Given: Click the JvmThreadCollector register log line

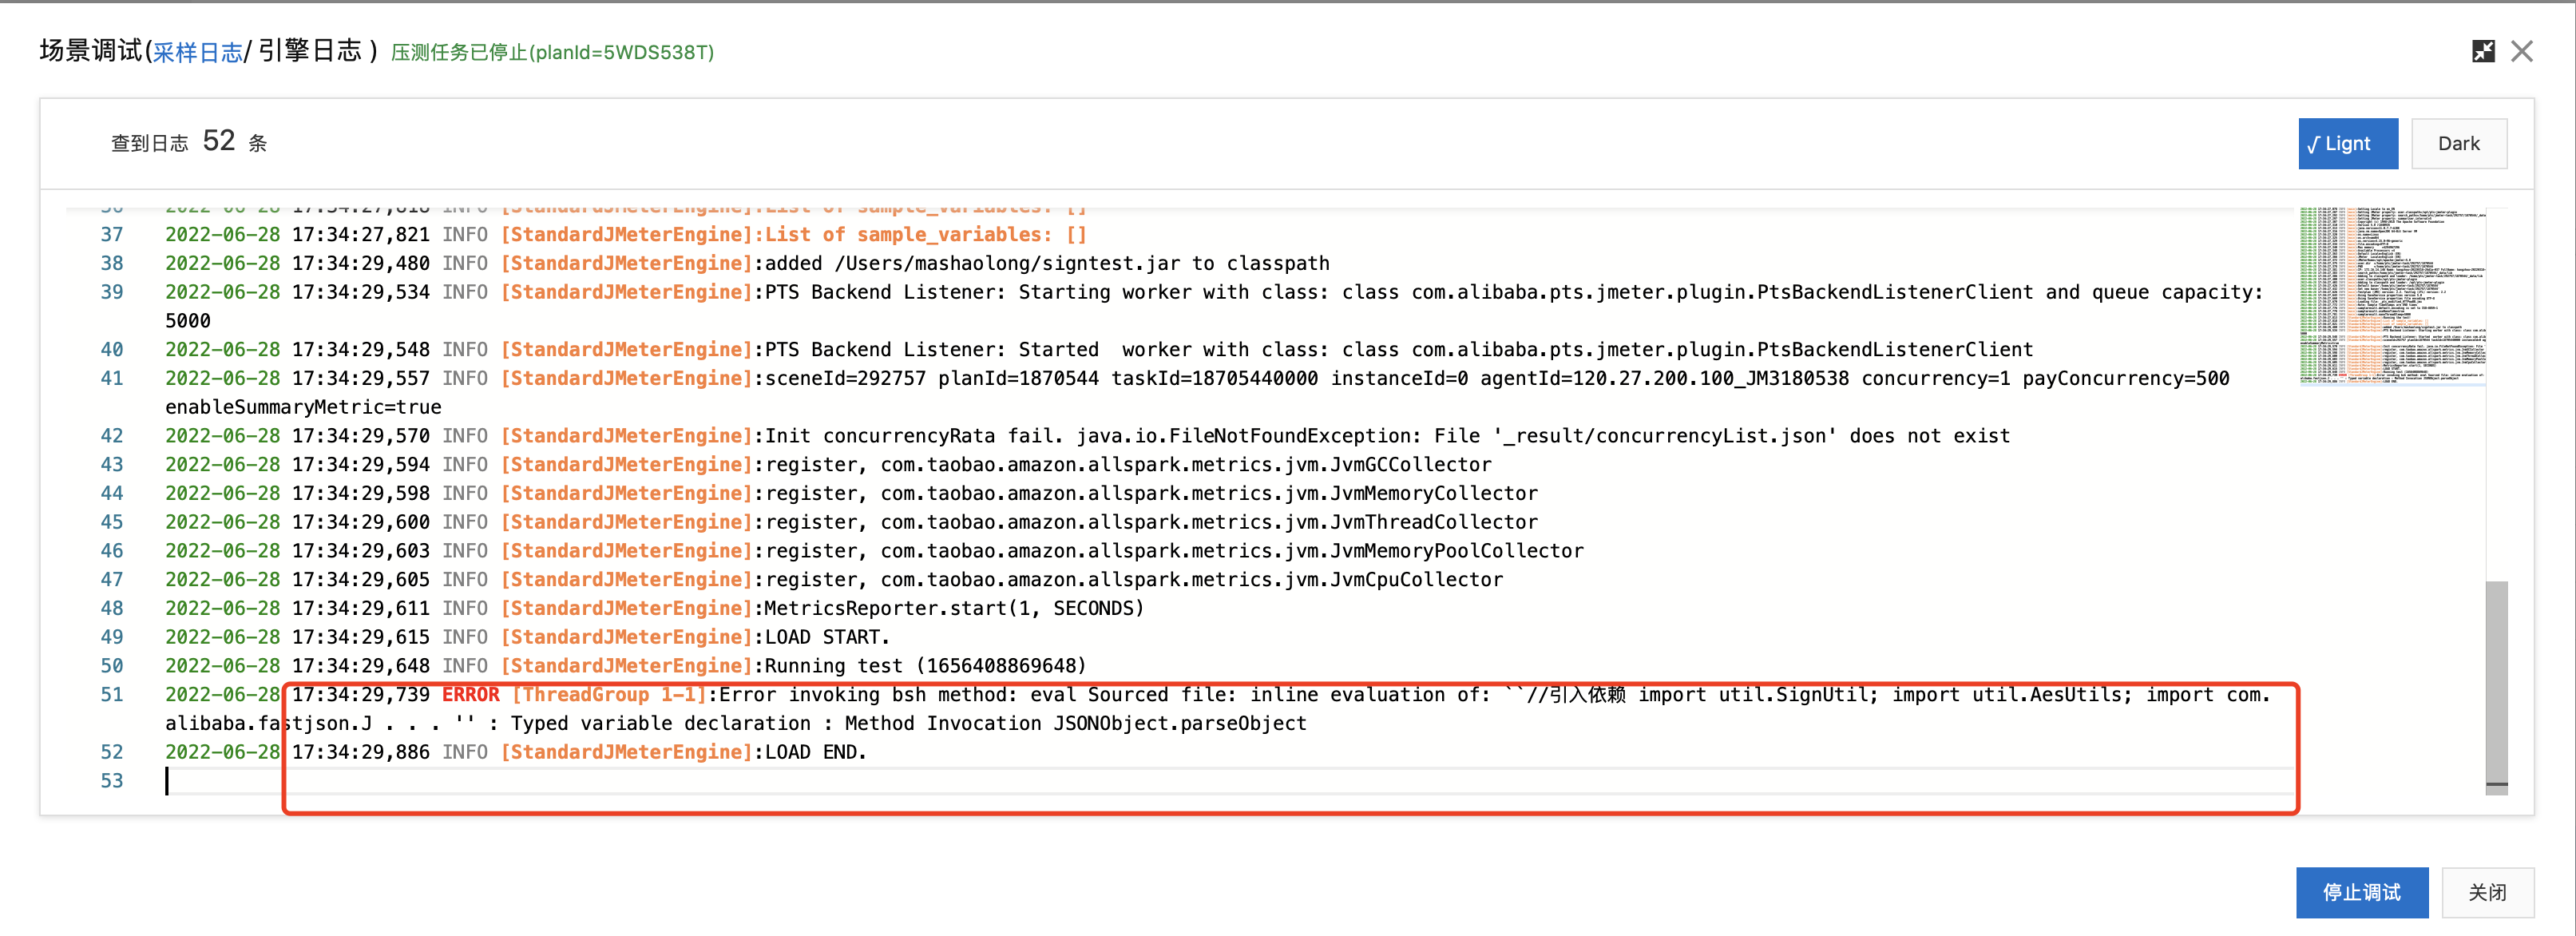Looking at the screenshot, I should (x=1151, y=522).
